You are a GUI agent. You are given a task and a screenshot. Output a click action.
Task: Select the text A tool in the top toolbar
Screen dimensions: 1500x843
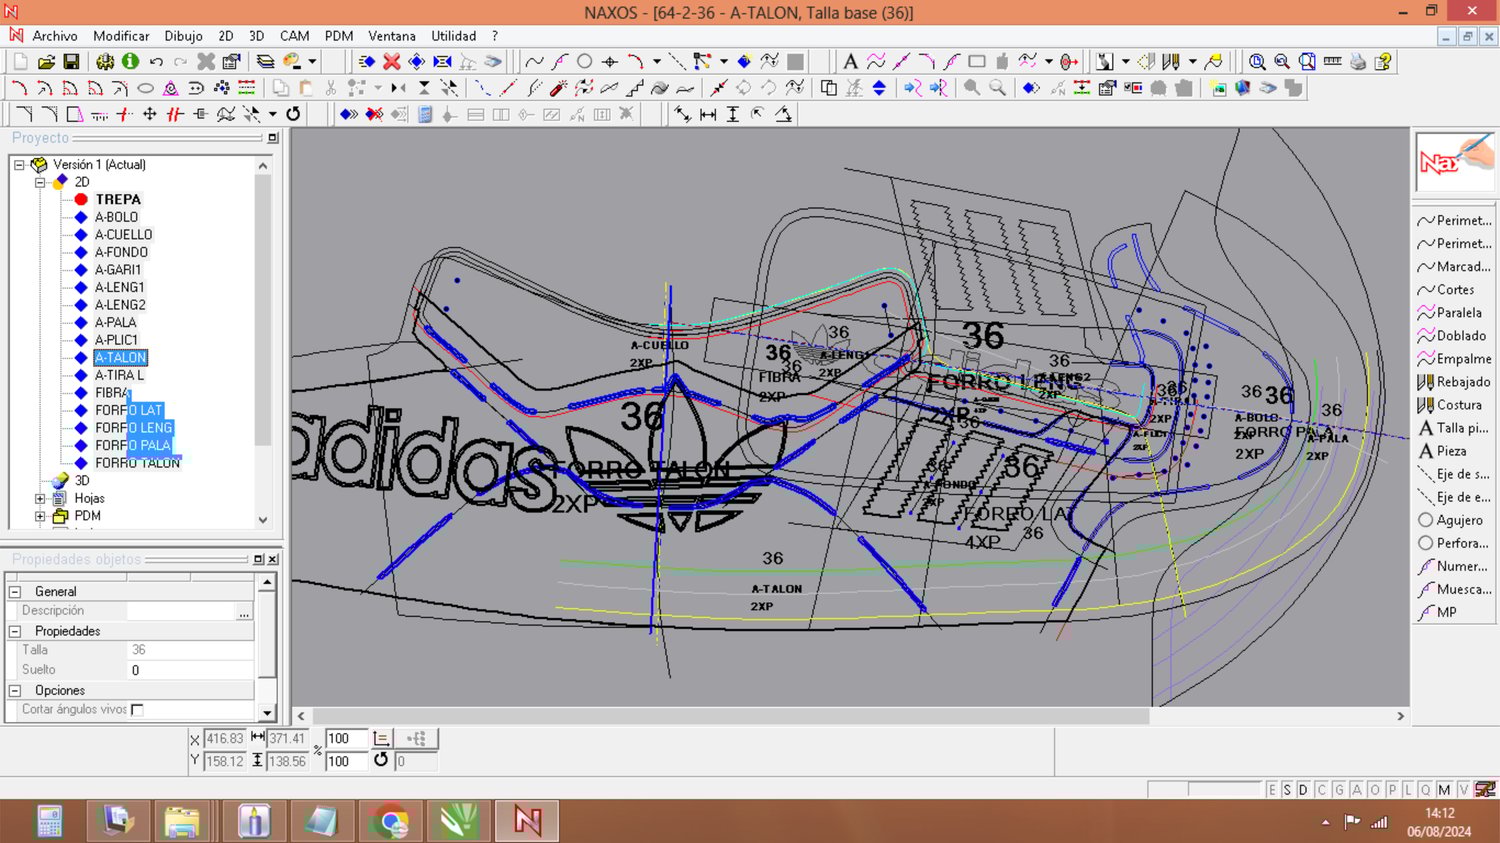(850, 62)
